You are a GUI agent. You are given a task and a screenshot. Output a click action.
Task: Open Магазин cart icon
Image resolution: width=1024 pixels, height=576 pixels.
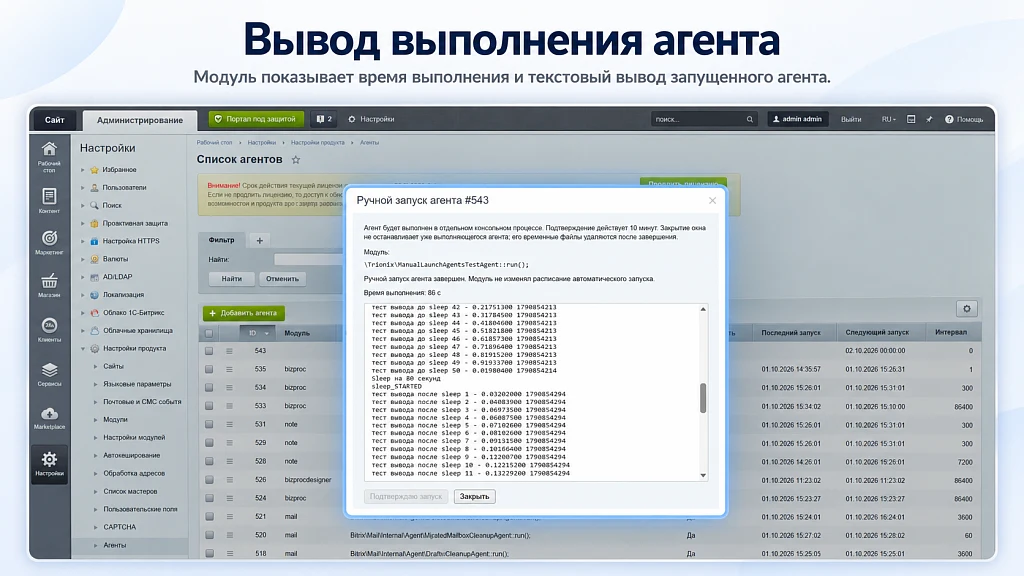coord(49,285)
